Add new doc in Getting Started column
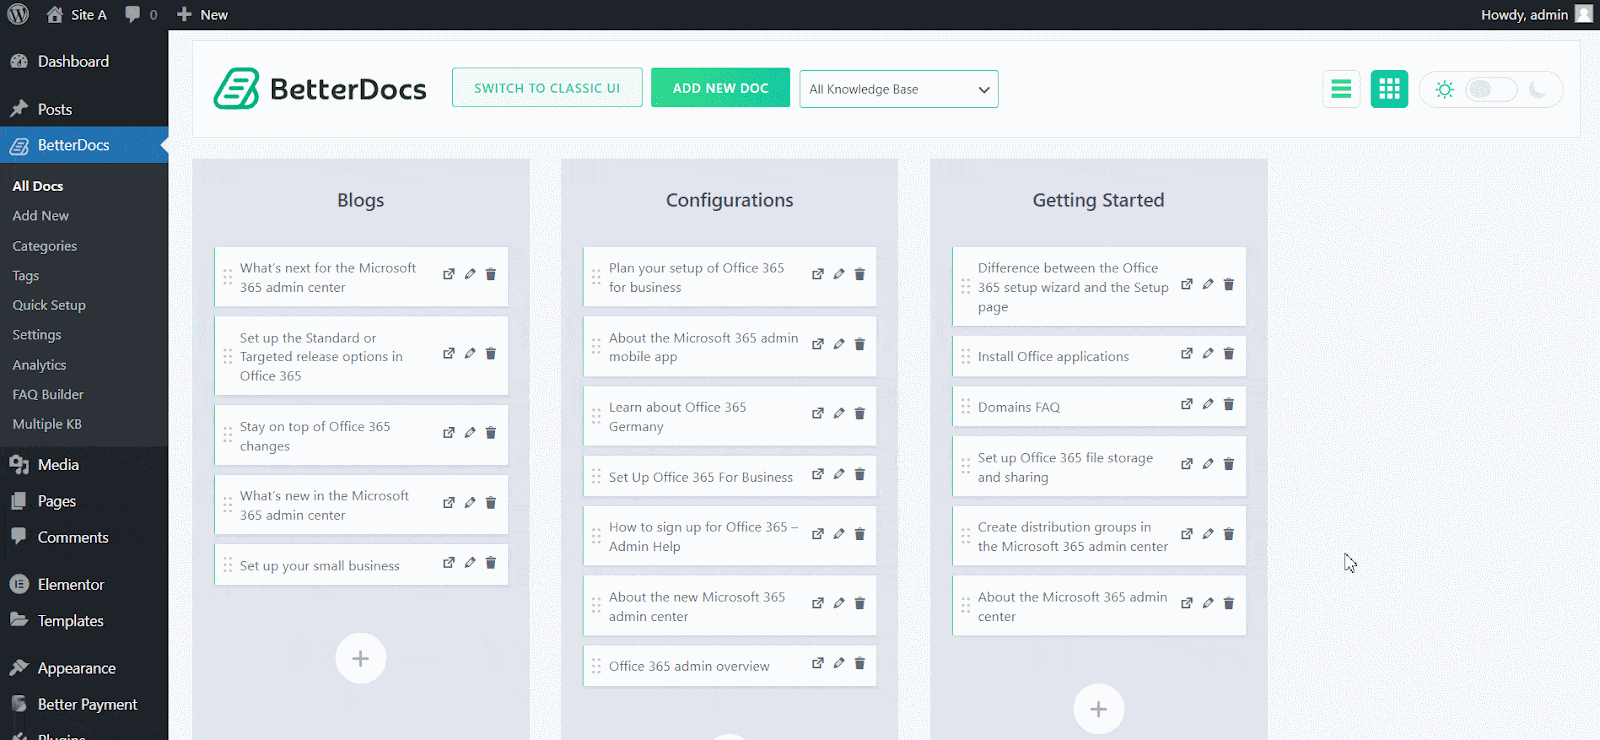 coord(1099,709)
